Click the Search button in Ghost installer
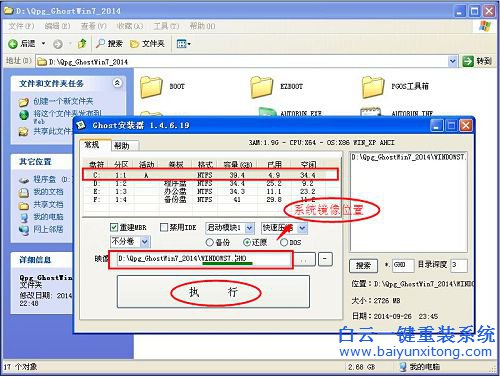The width and height of the screenshot is (500, 377). tap(363, 266)
